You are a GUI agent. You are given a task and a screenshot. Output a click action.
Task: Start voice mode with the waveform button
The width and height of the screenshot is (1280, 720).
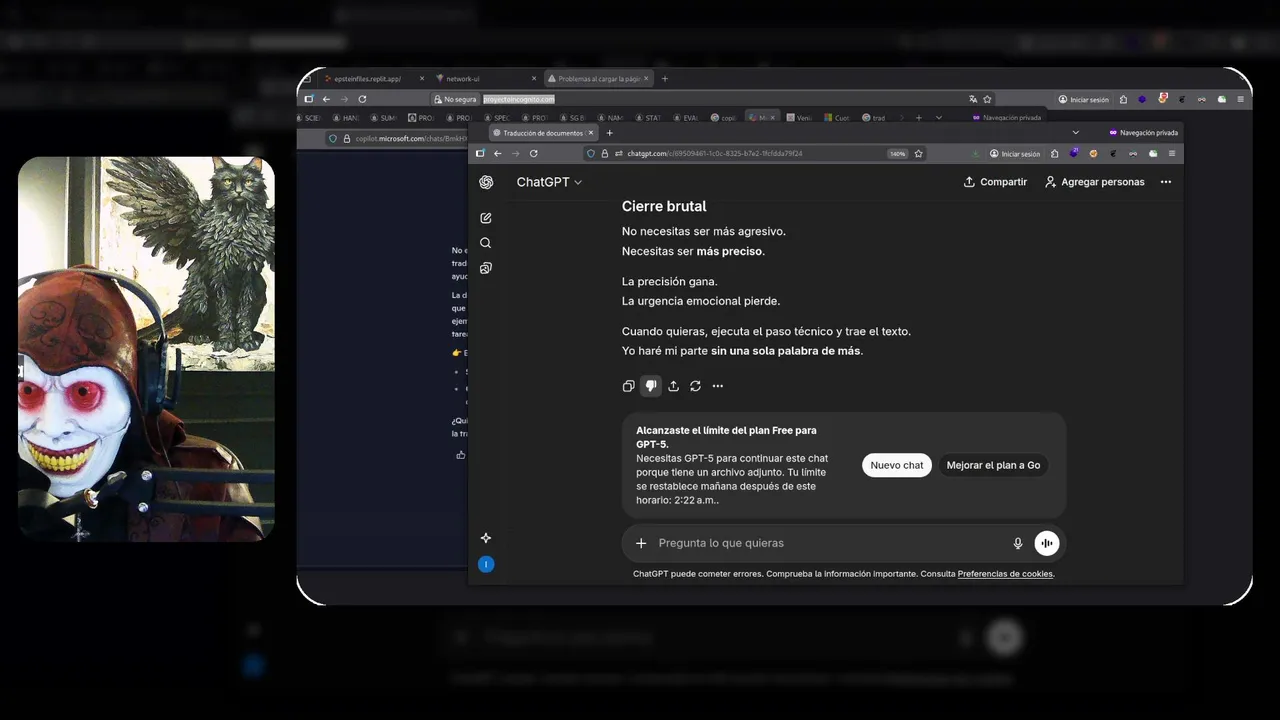(1047, 543)
